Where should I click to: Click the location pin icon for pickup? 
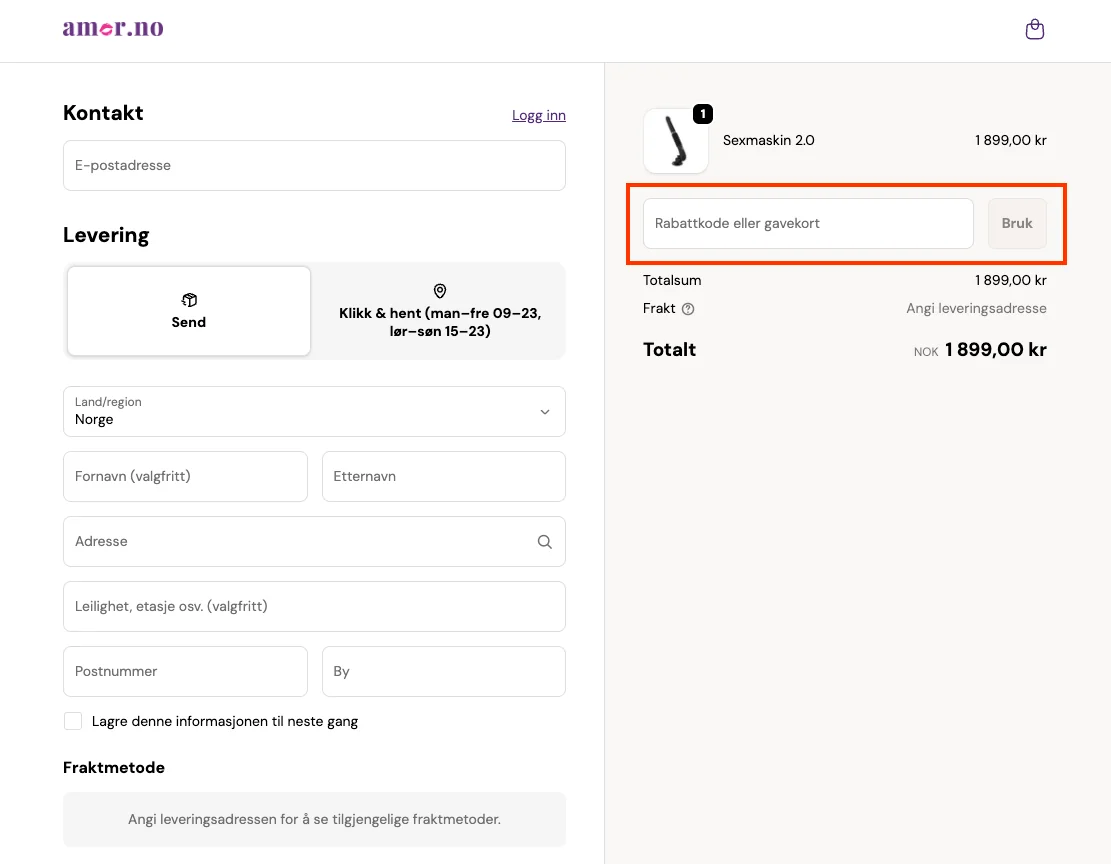pyautogui.click(x=439, y=291)
